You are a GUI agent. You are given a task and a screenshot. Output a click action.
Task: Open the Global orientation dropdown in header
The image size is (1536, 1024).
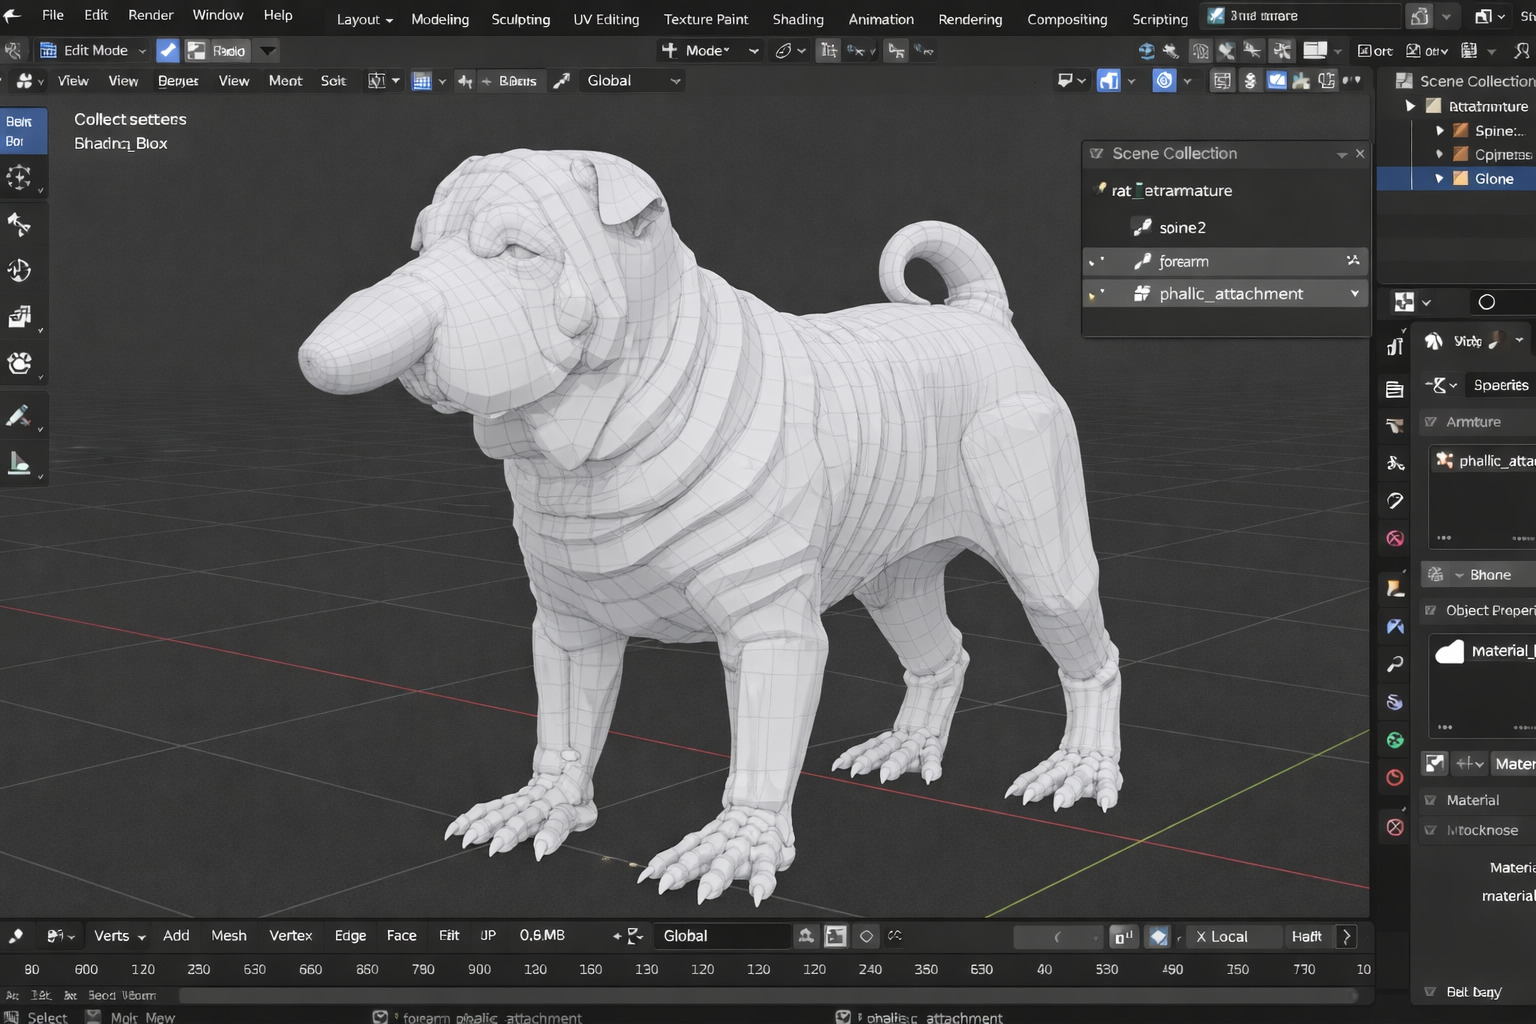click(633, 81)
